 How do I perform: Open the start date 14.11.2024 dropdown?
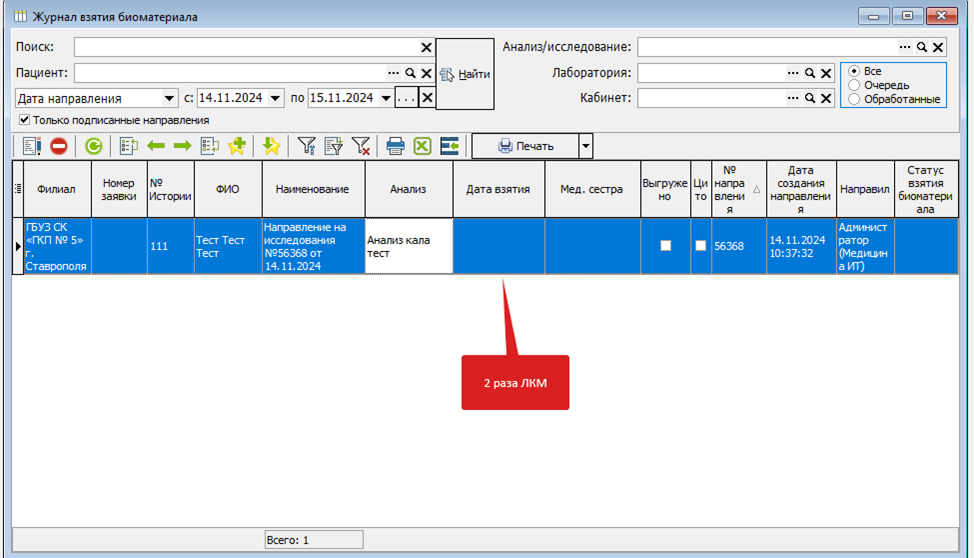(x=280, y=98)
